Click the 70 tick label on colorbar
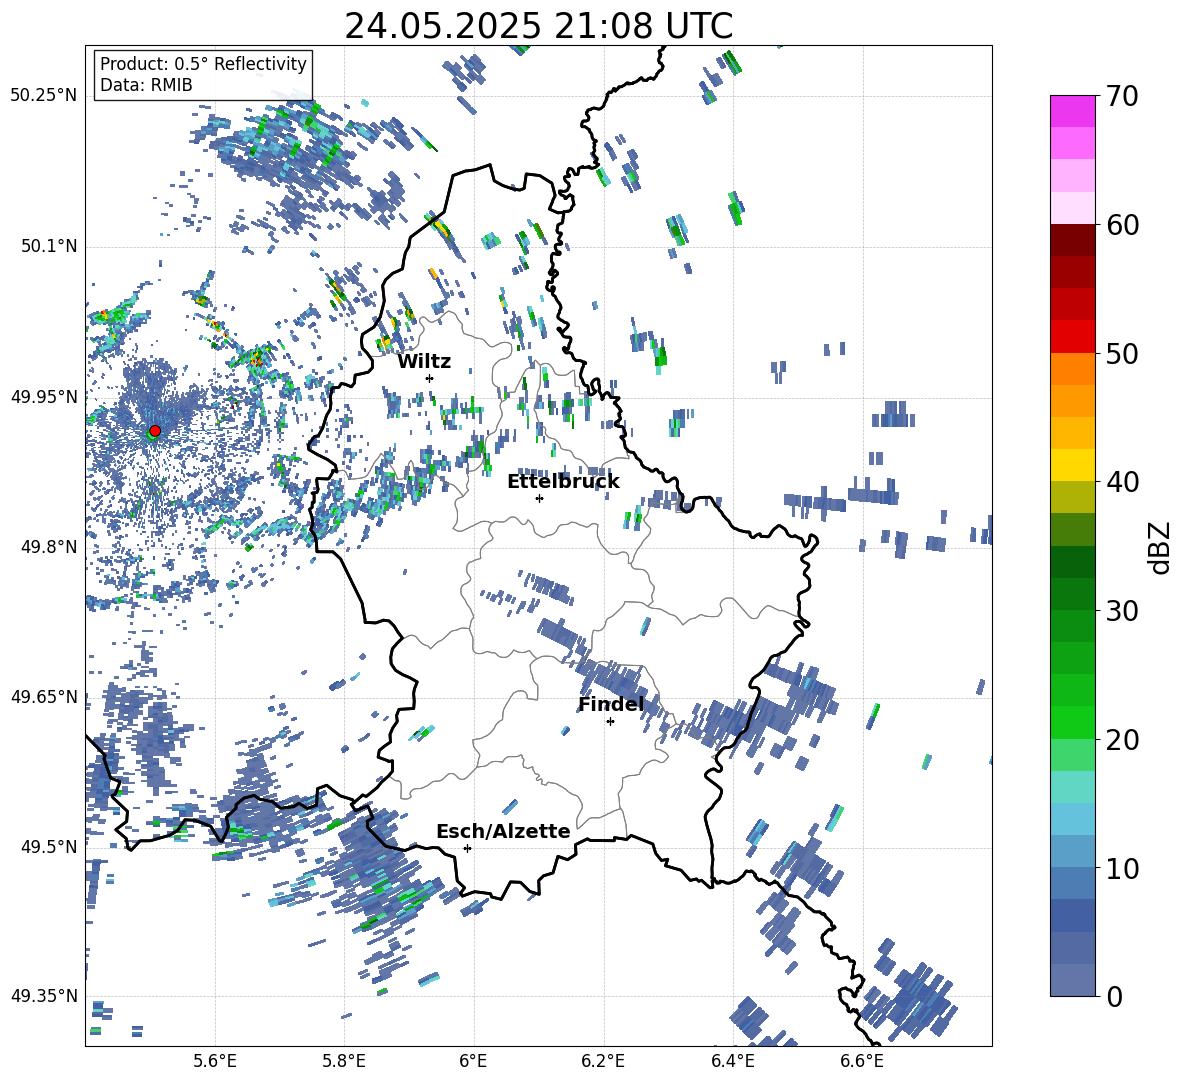1184x1081 pixels. coord(1122,97)
